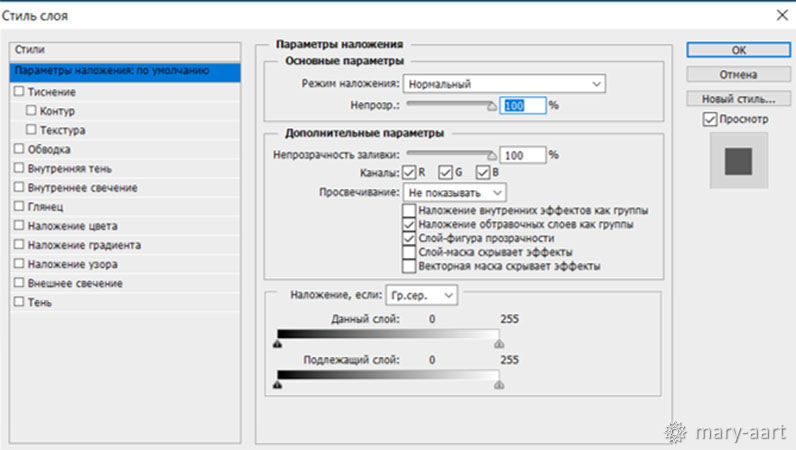Click the Новый стиль button

point(738,99)
